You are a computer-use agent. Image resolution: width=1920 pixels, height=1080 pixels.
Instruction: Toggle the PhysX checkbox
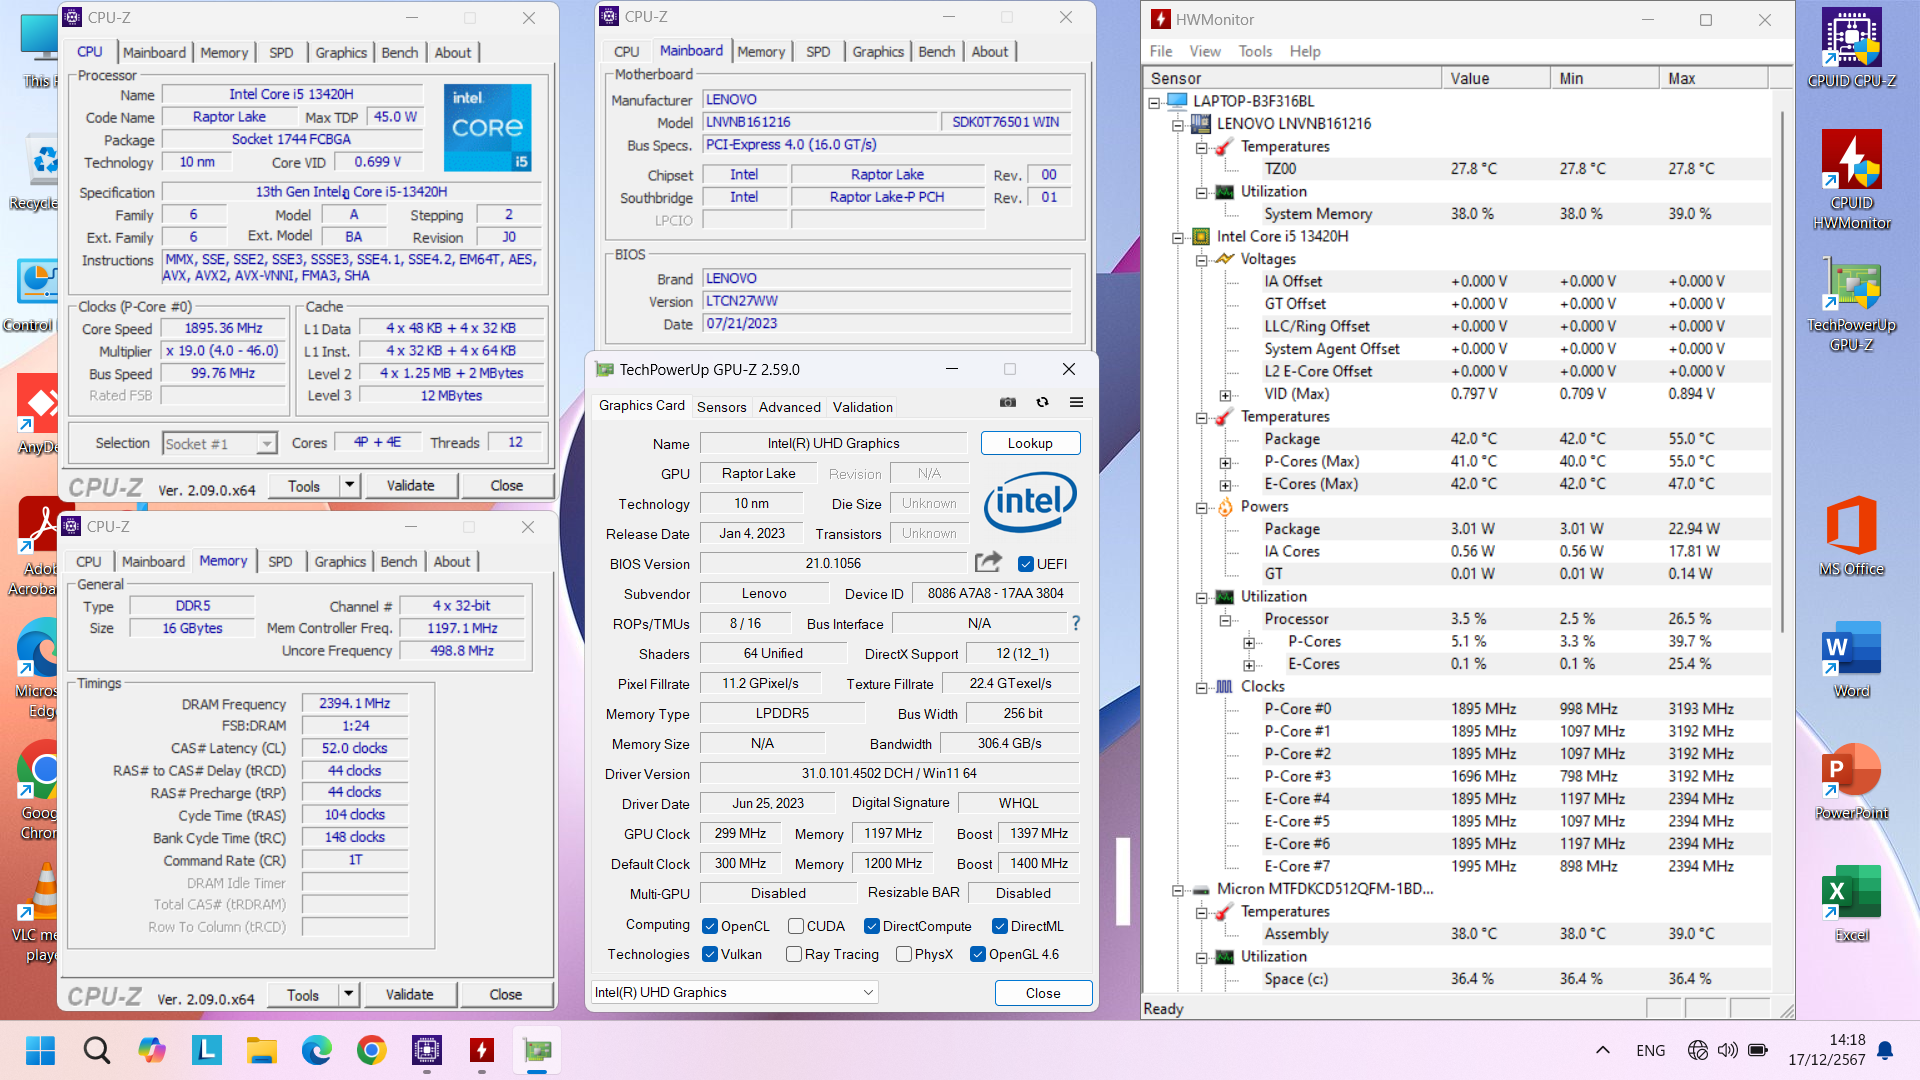[x=904, y=954]
